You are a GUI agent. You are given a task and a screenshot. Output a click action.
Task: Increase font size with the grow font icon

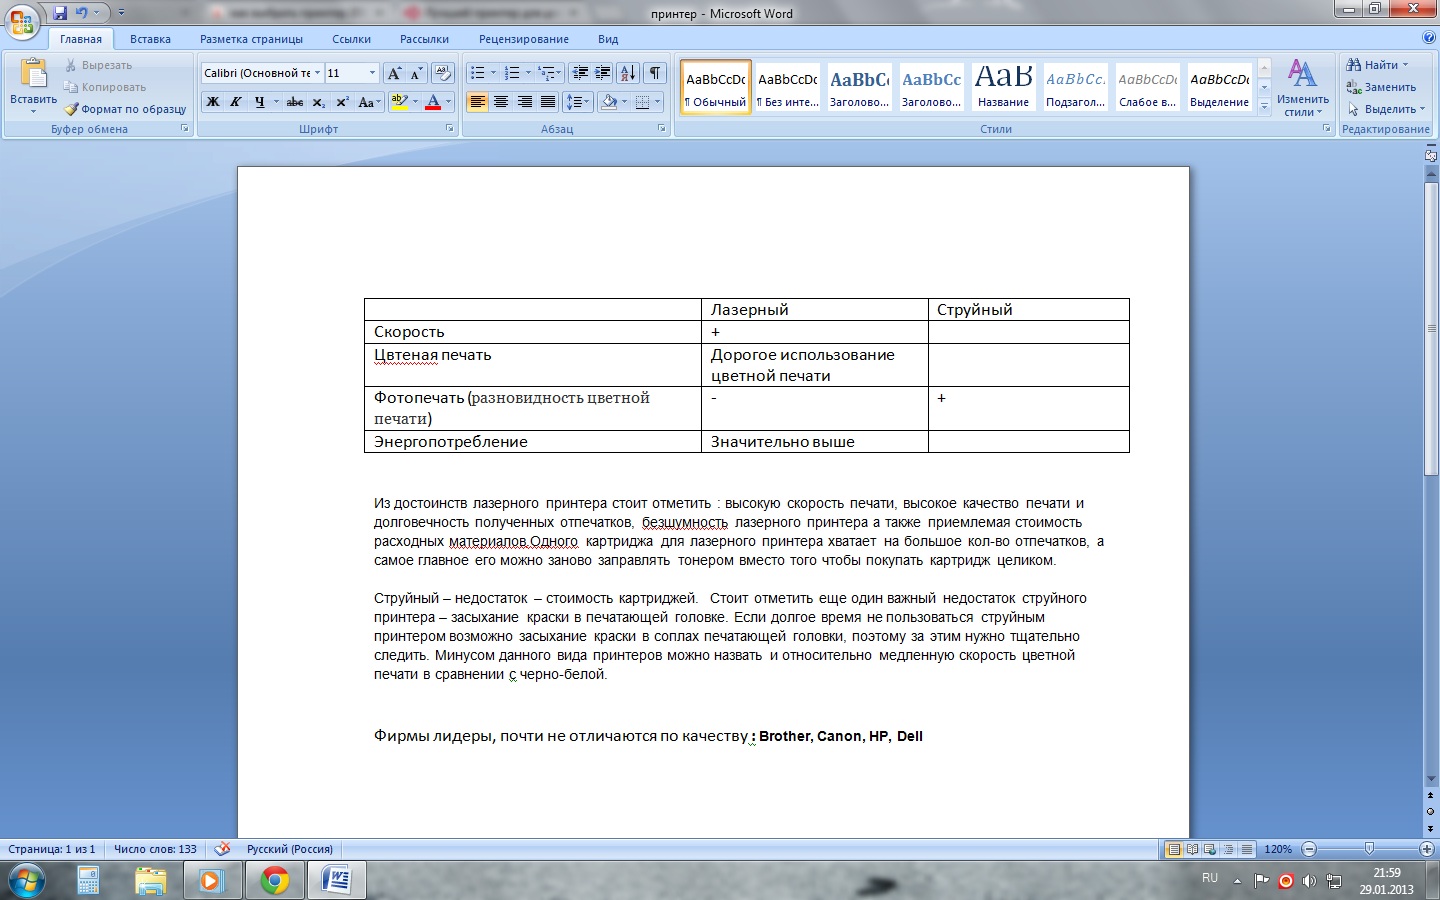[394, 73]
